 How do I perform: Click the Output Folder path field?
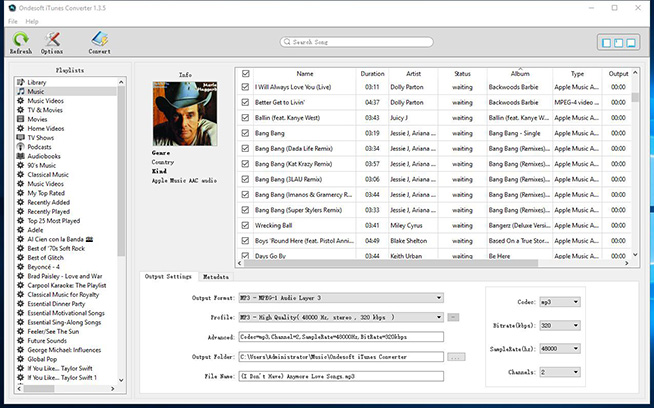pyautogui.click(x=341, y=357)
